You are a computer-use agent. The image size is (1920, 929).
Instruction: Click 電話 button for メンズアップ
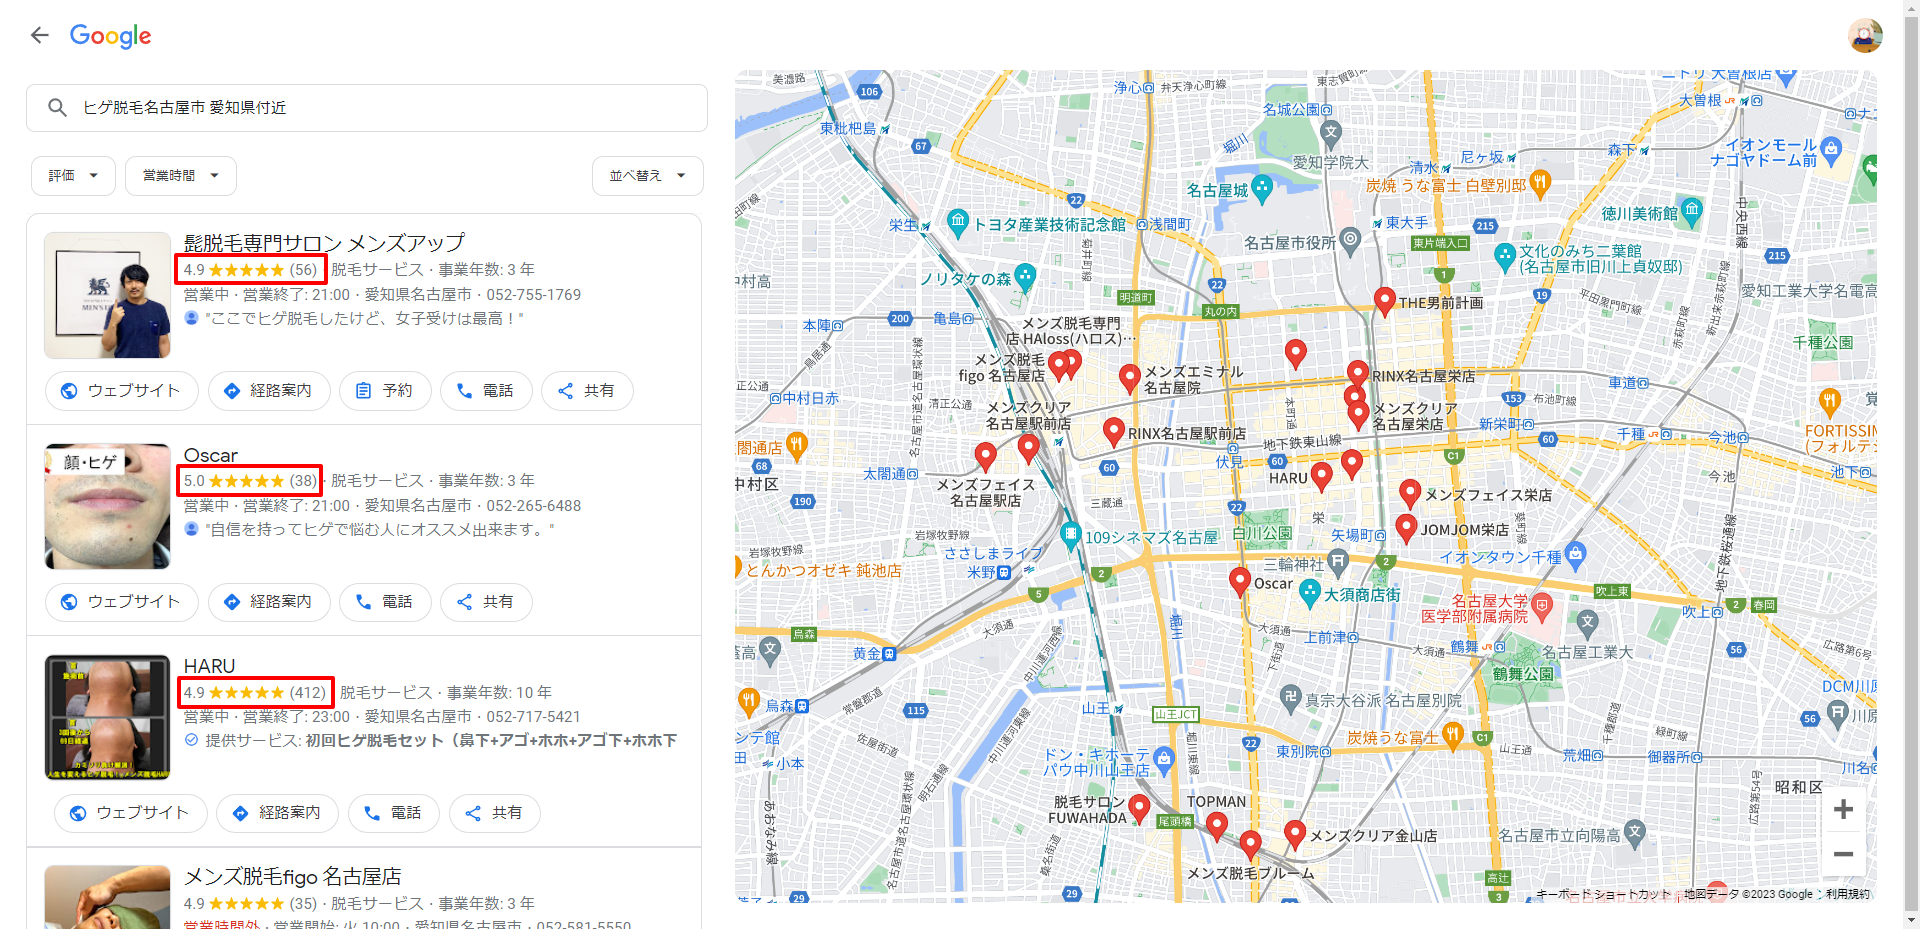[x=486, y=391]
